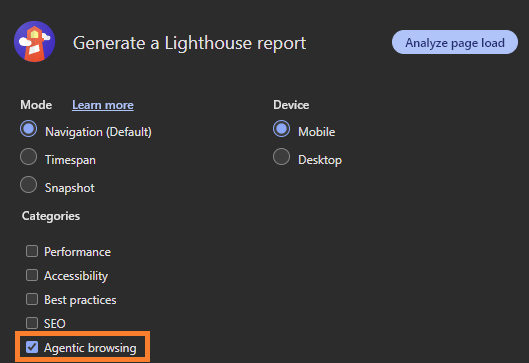This screenshot has width=529, height=363.
Task: Click the Categories section heading
Action: [x=51, y=216]
